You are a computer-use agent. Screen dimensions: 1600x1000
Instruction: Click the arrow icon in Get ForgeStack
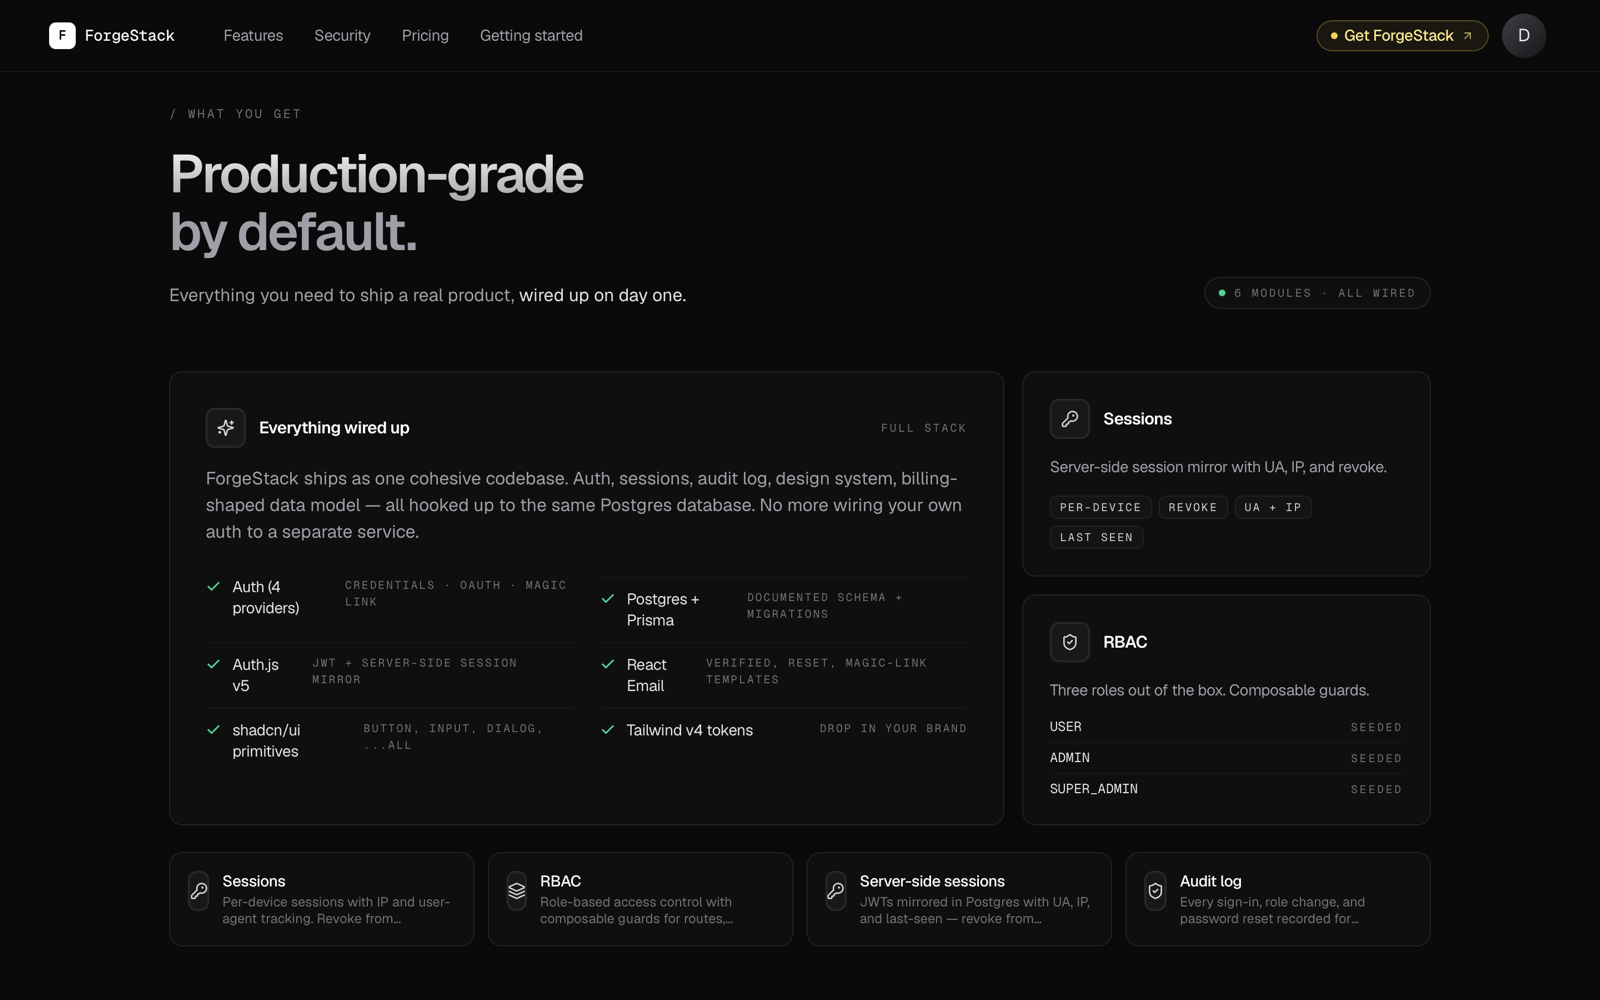click(1467, 36)
